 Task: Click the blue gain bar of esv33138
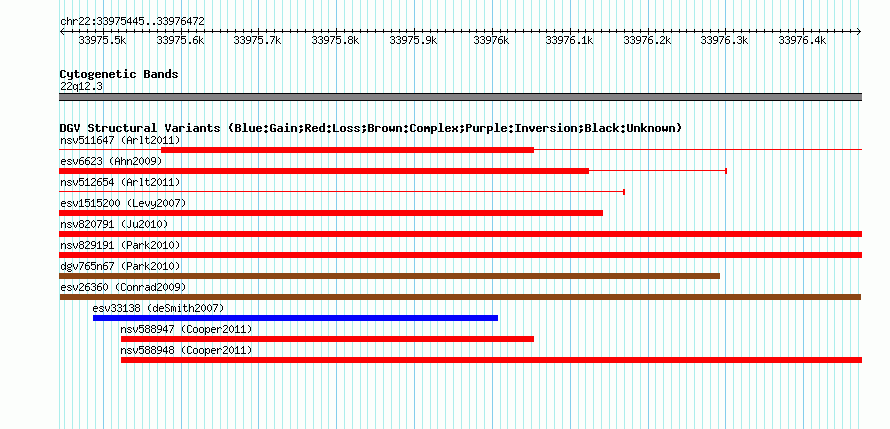(x=295, y=318)
